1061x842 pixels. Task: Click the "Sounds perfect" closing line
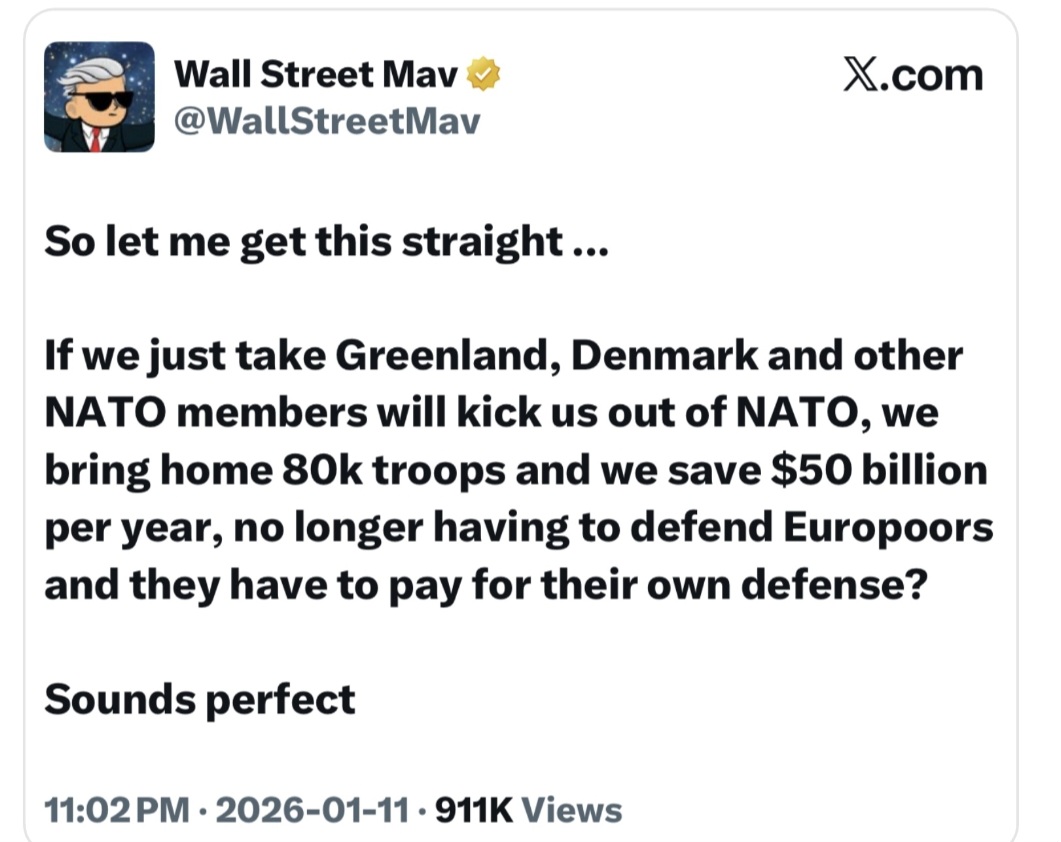(199, 698)
